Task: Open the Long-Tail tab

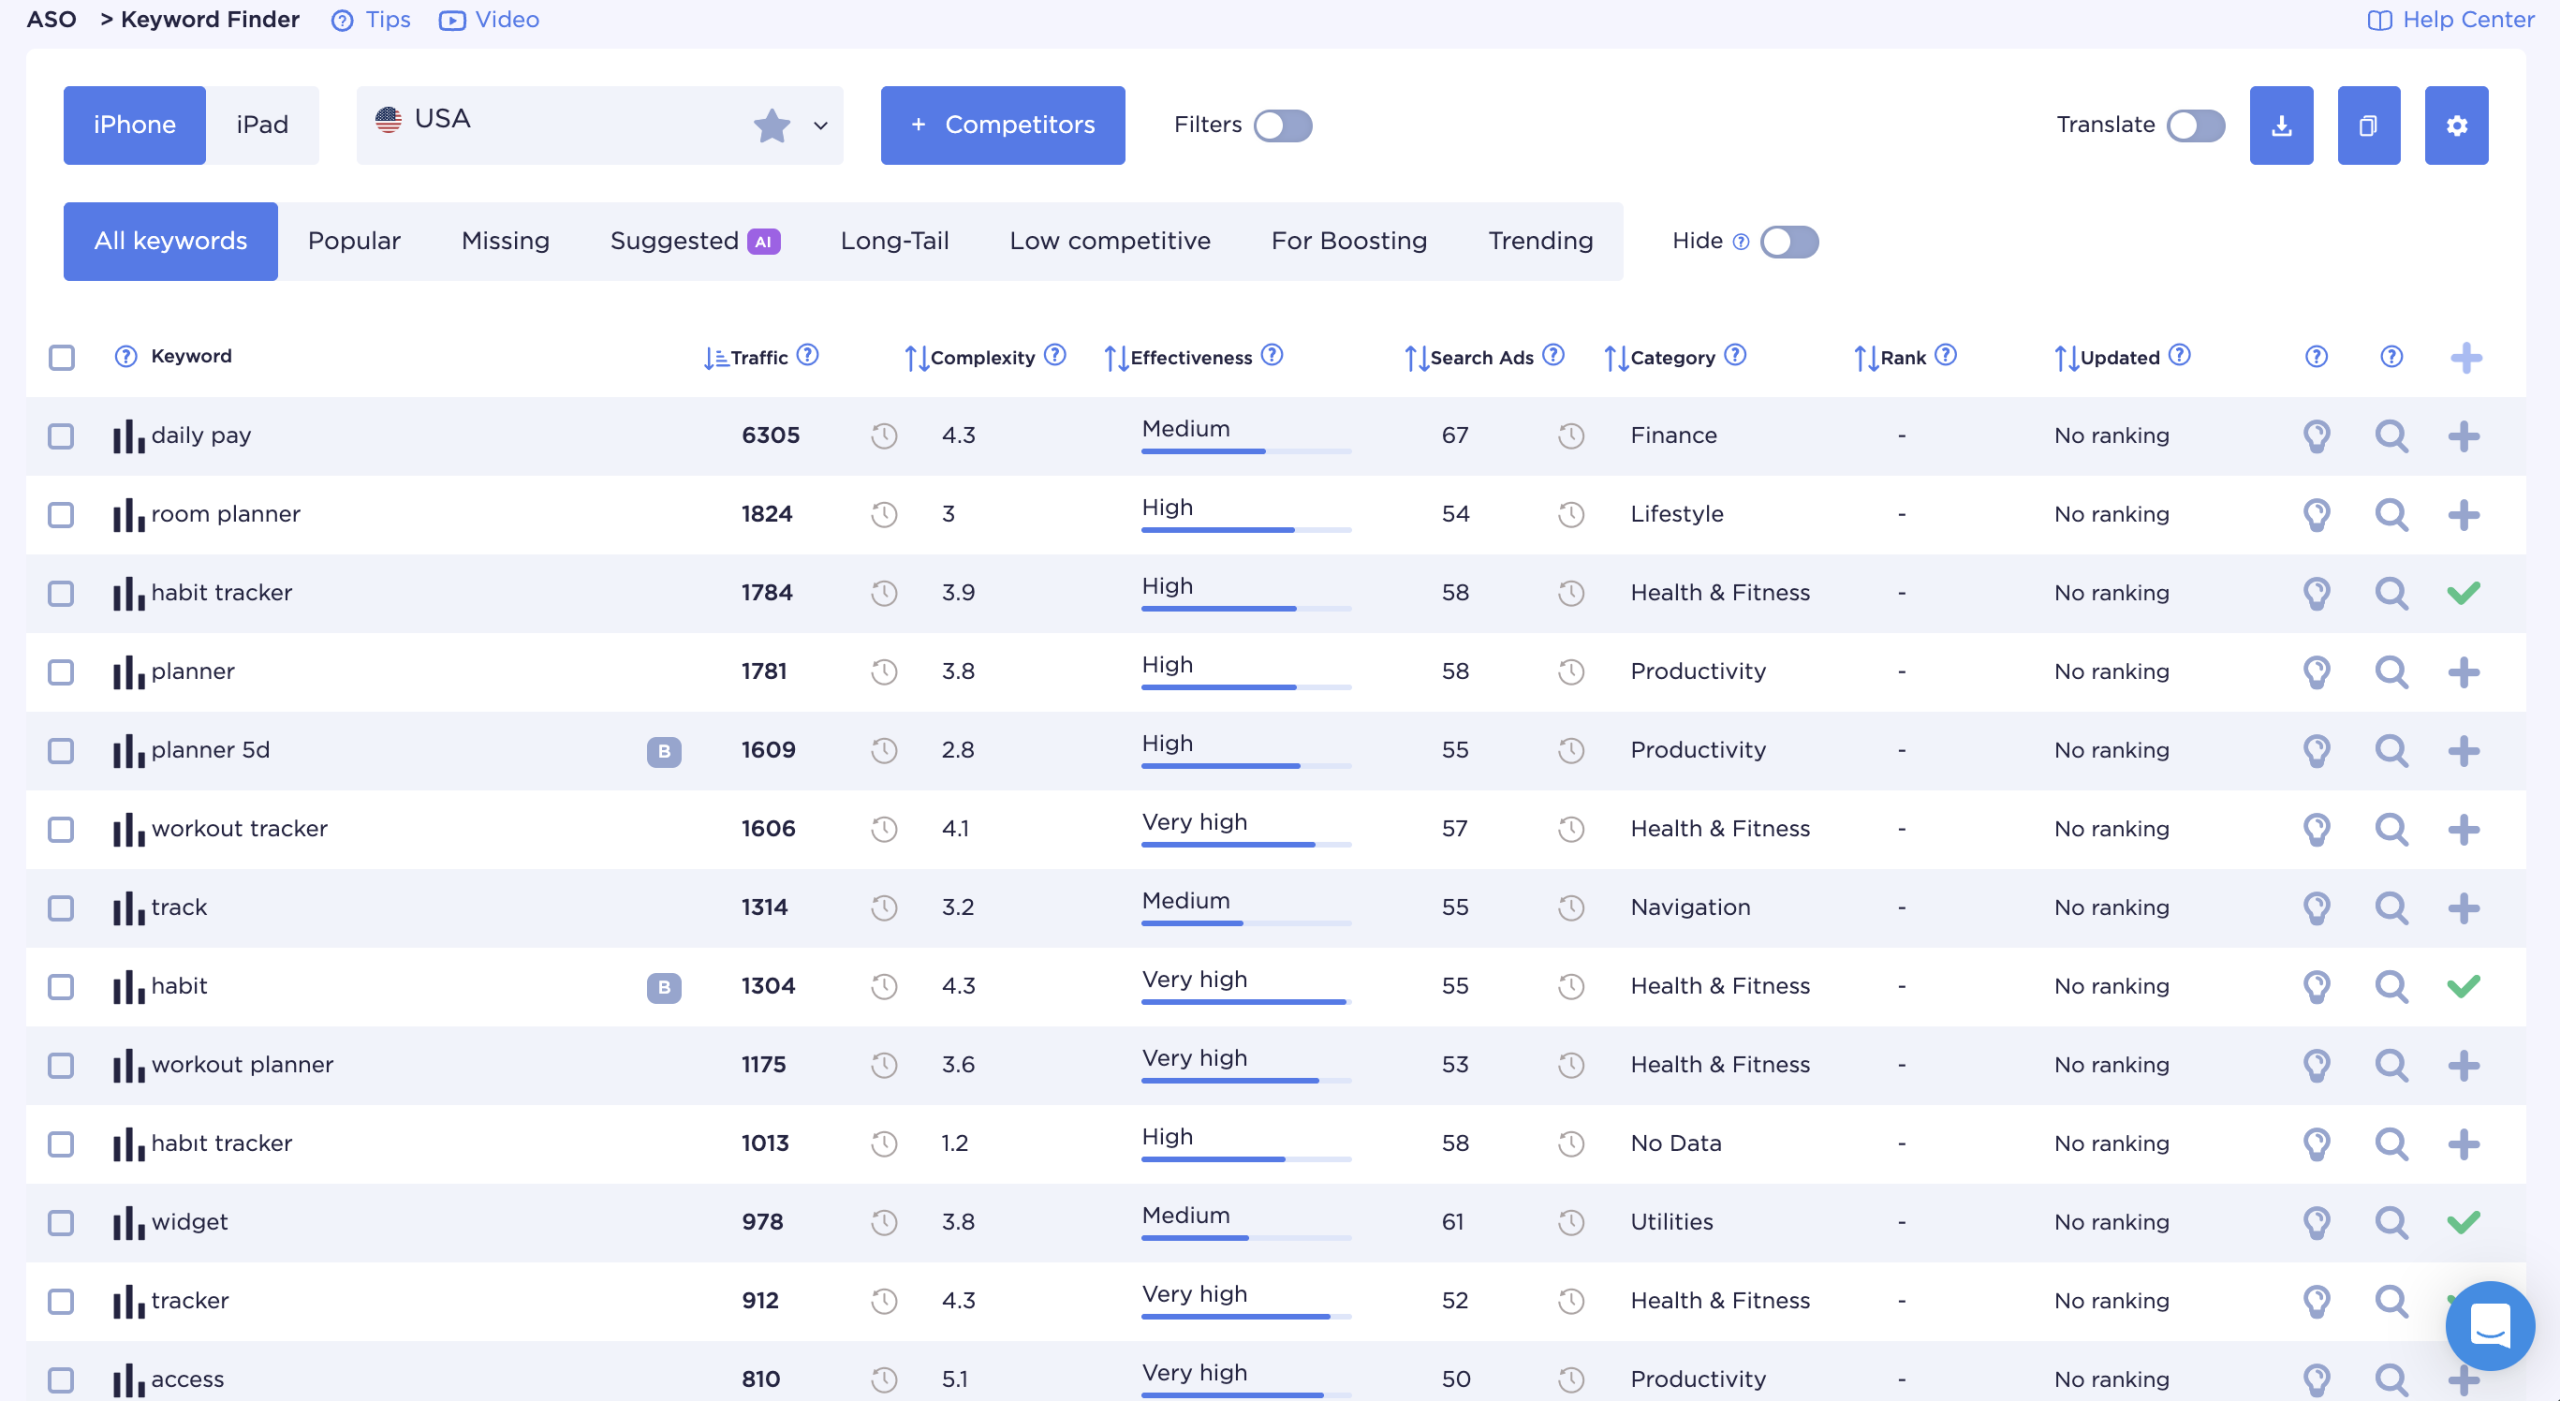Action: pyautogui.click(x=894, y=241)
